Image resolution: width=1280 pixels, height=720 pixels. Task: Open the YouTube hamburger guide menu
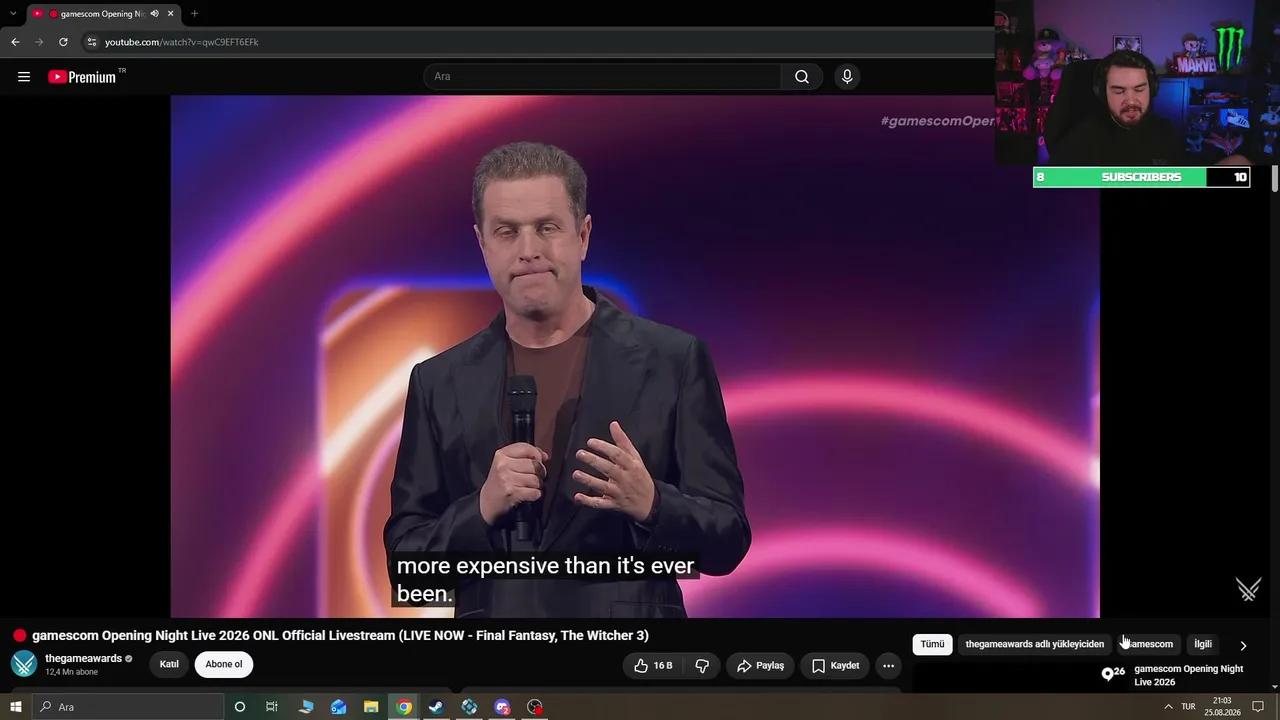(x=24, y=77)
